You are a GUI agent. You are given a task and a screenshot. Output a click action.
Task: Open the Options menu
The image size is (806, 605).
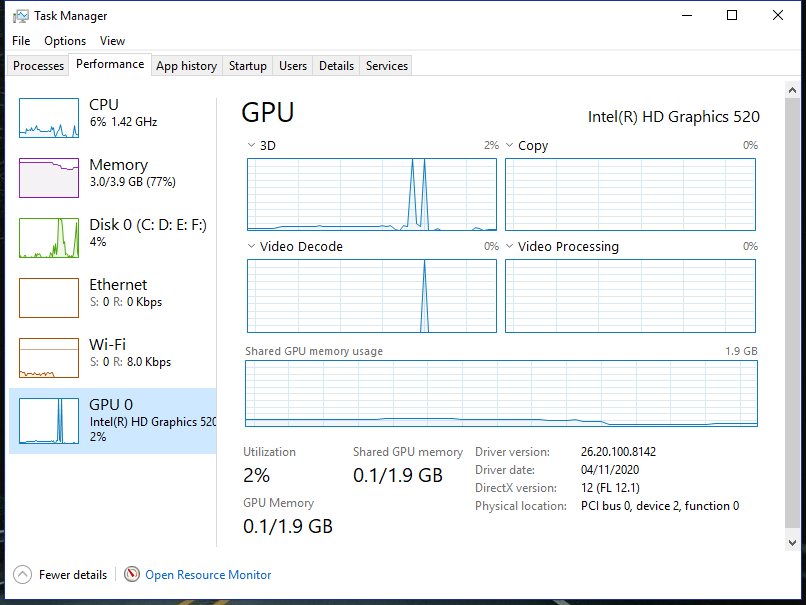[65, 41]
